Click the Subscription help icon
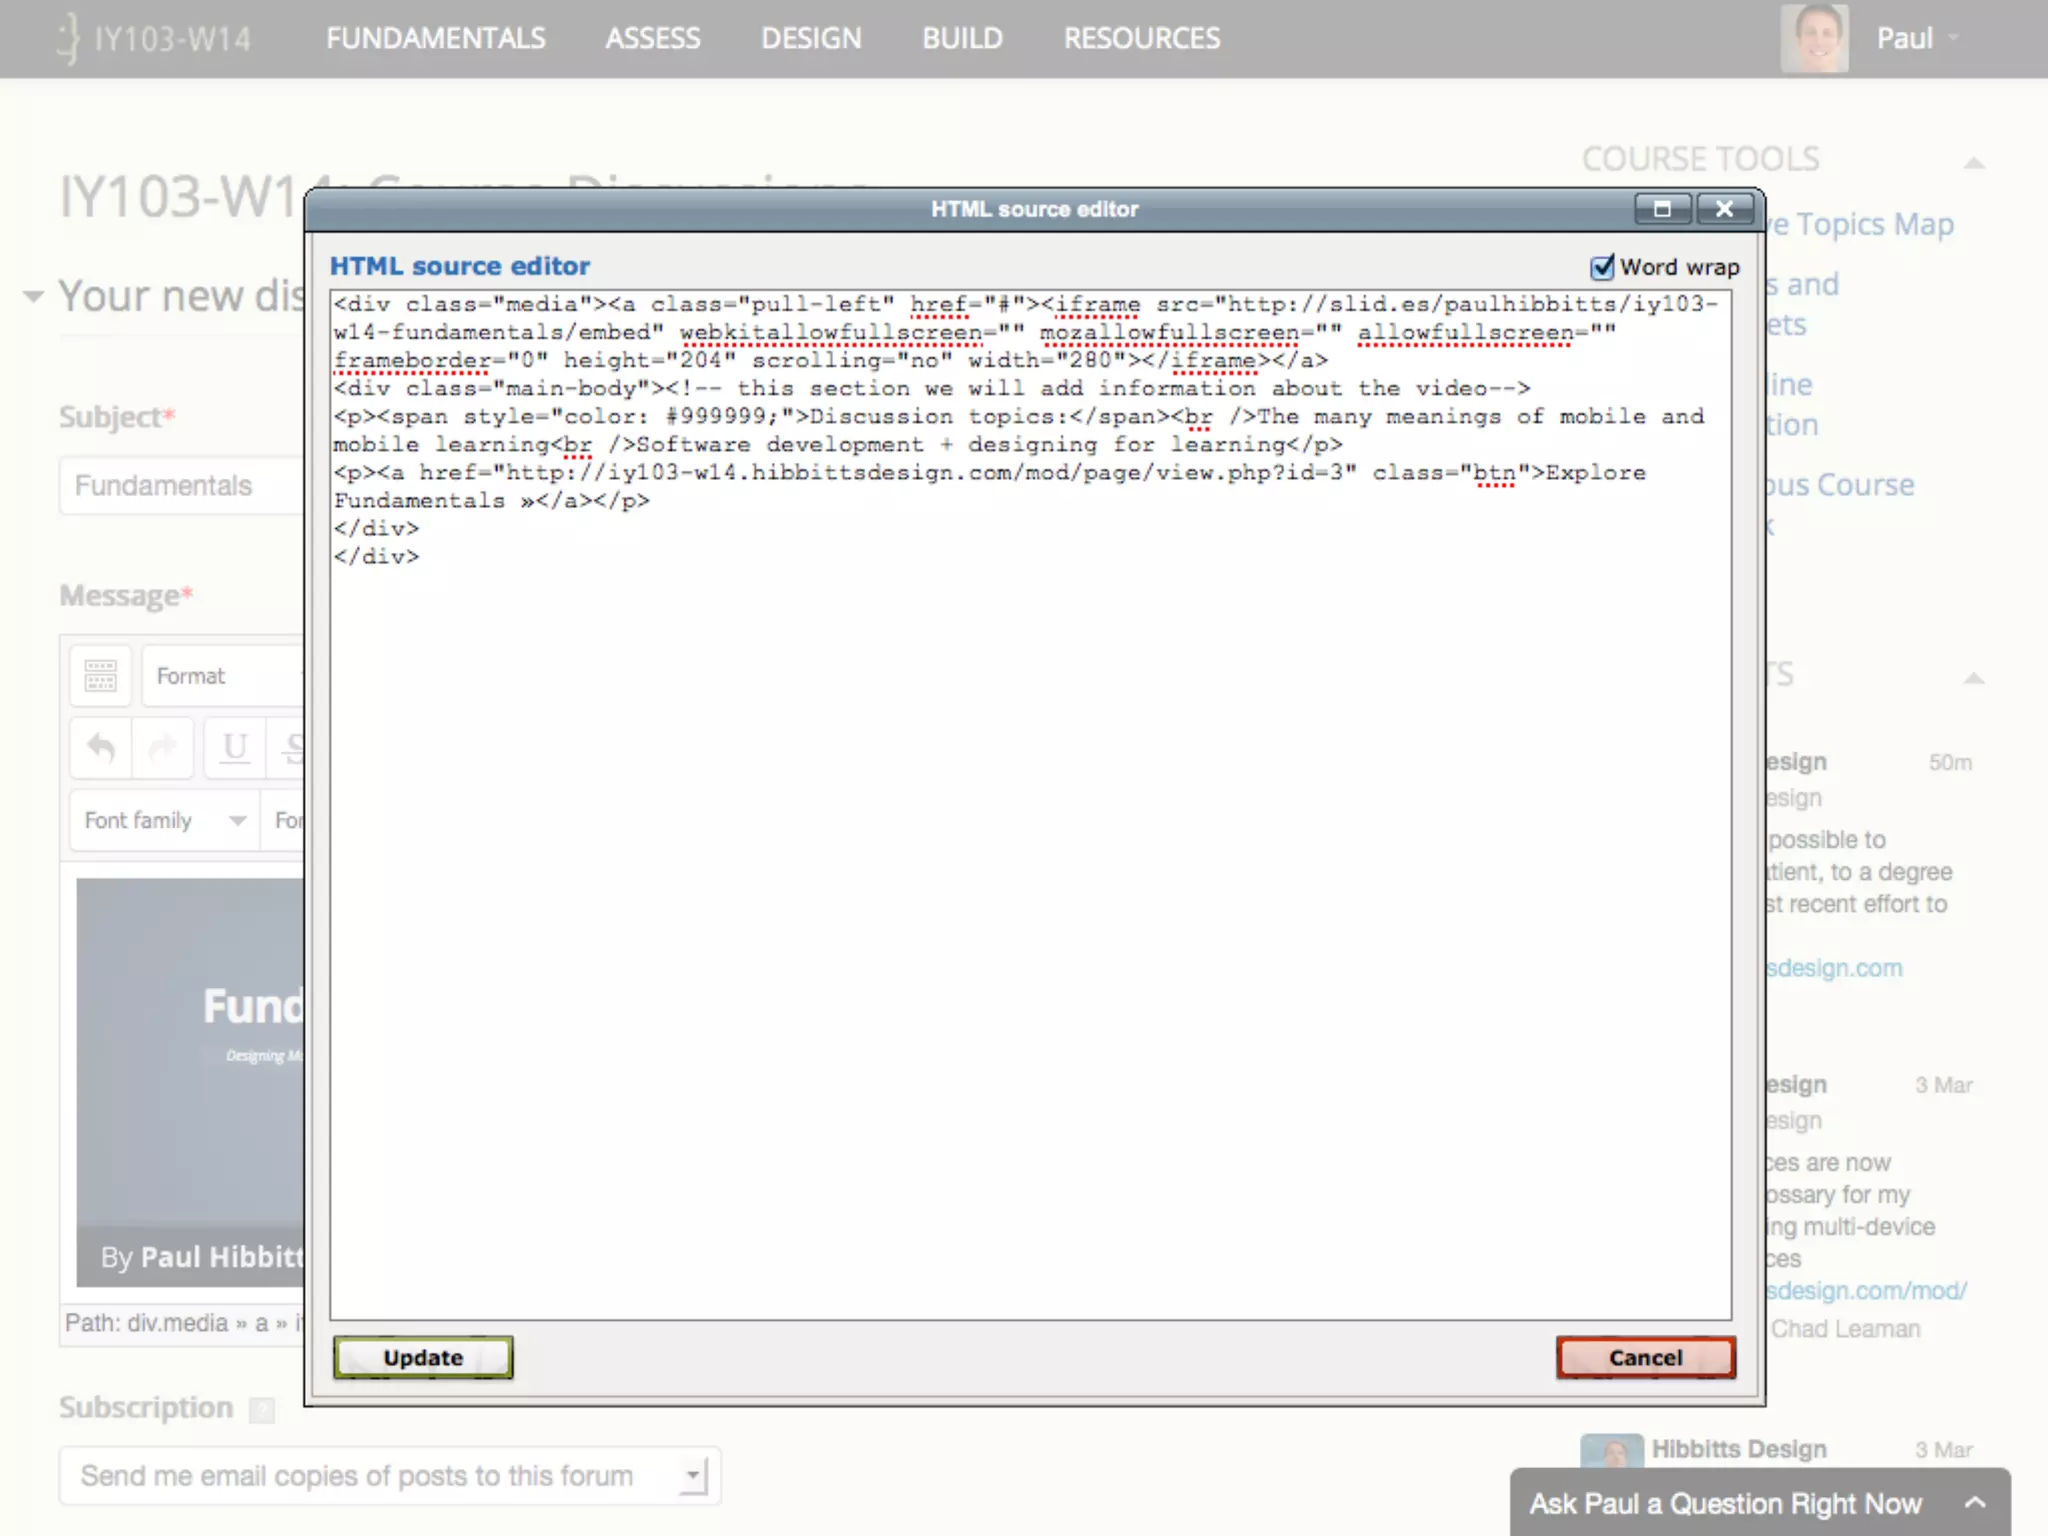This screenshot has width=2048, height=1536. click(262, 1409)
